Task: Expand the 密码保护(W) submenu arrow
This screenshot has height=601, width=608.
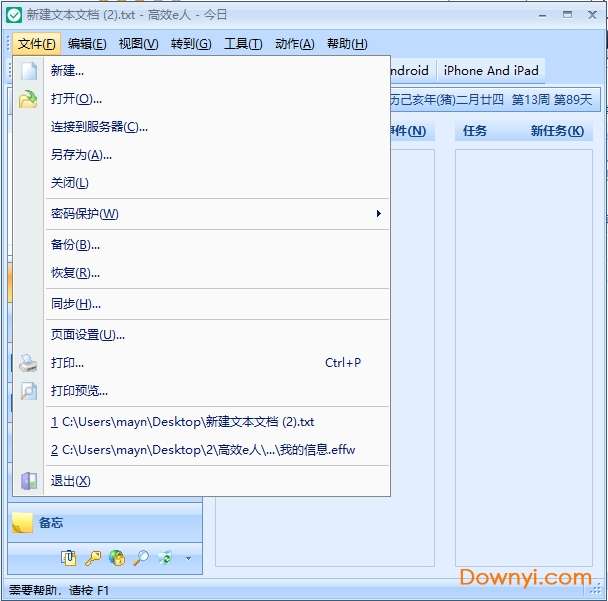Action: click(378, 214)
